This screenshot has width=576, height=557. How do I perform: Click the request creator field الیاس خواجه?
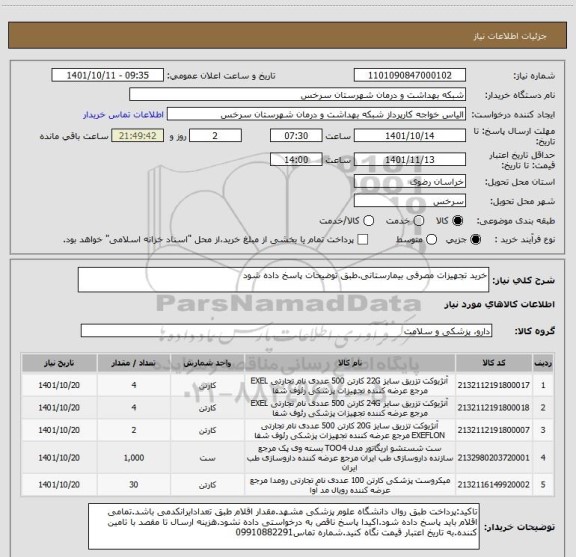click(316, 115)
